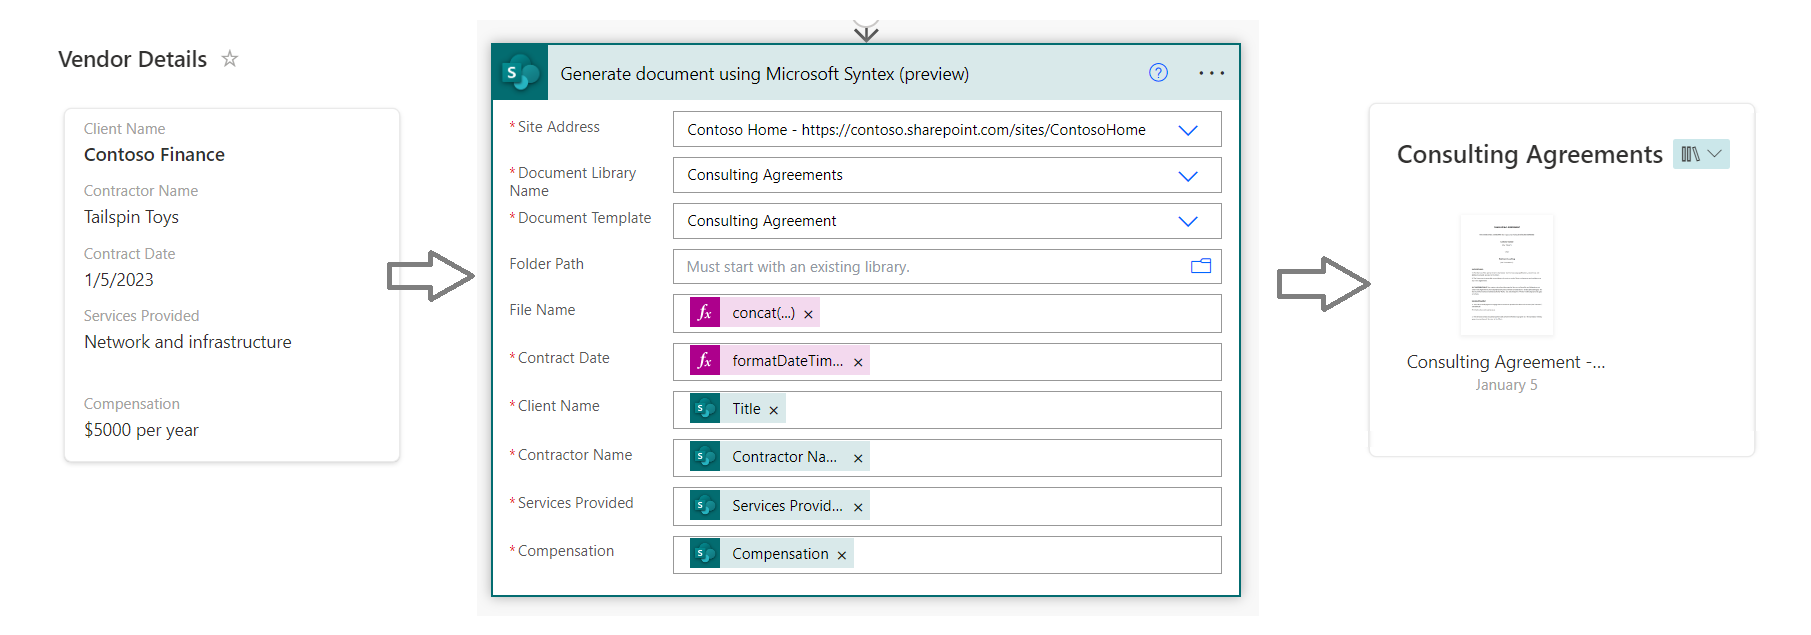Open the action's ellipsis menu
Screen dimensions: 1811x635
click(1211, 73)
